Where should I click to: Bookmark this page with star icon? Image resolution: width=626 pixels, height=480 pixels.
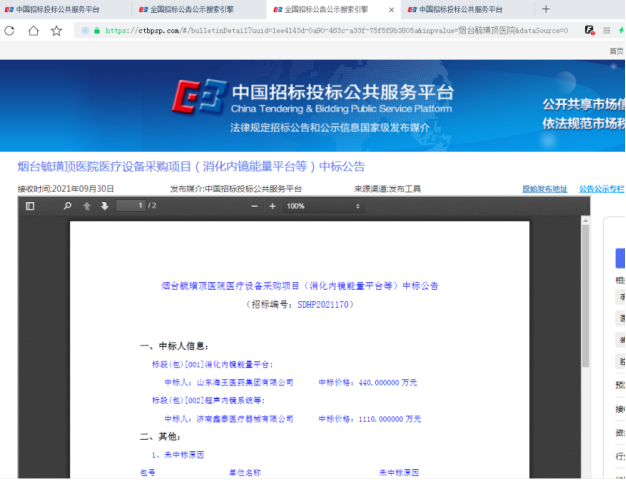click(x=56, y=31)
